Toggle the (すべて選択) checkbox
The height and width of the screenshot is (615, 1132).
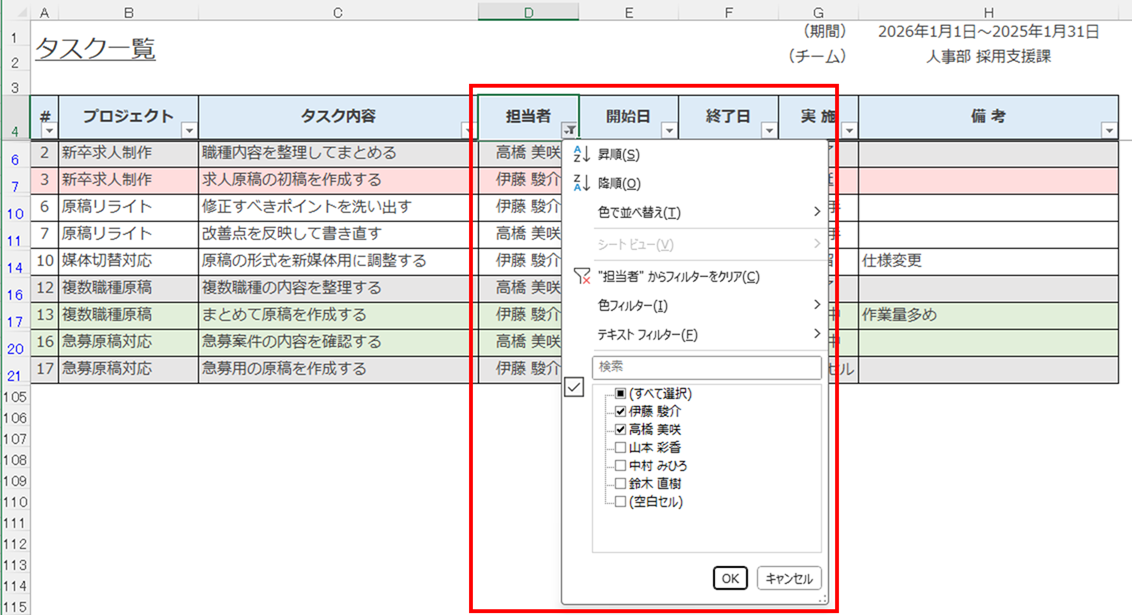coord(621,394)
